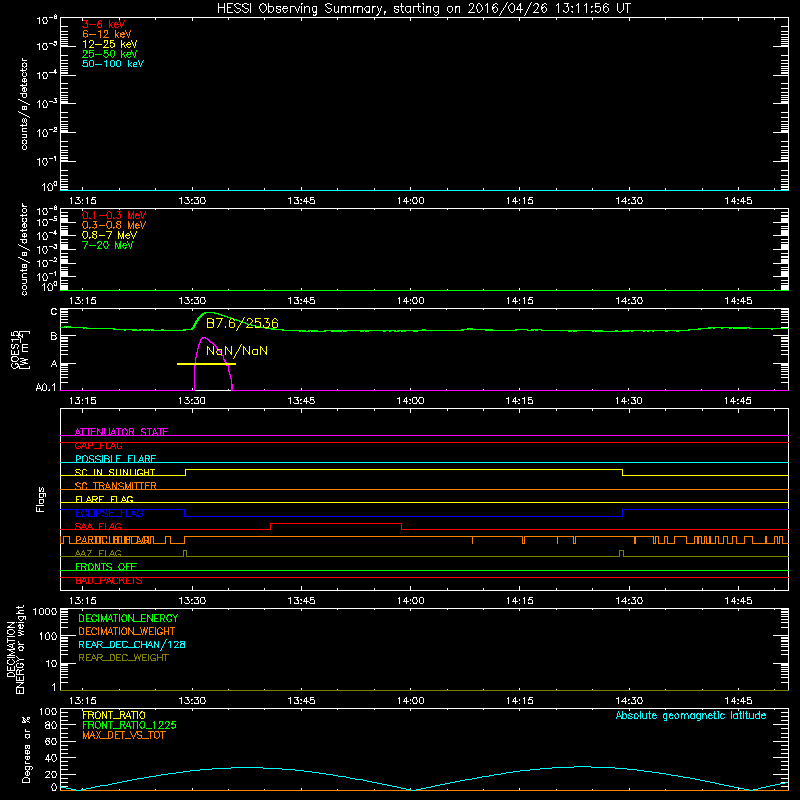
Task: Select the ATTENUATOR_STATE flag label
Action: [121, 432]
